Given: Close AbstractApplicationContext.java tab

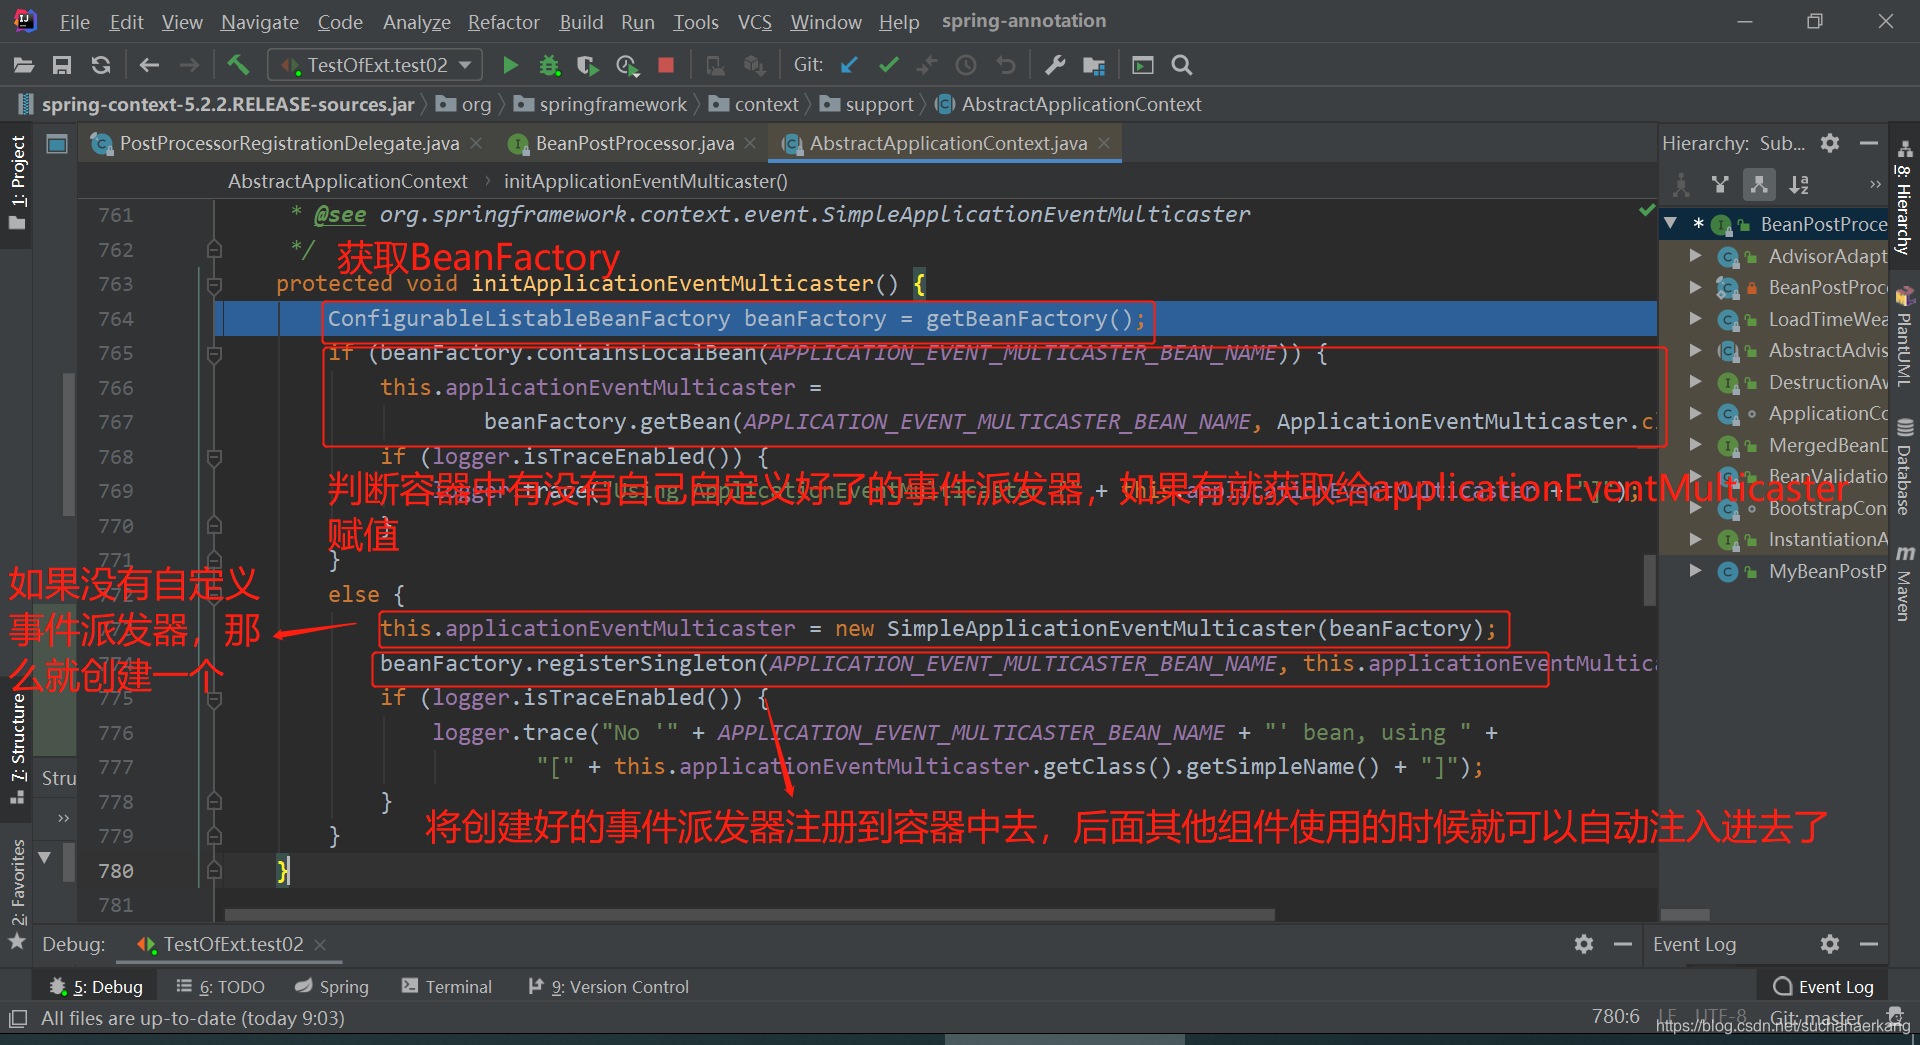Looking at the screenshot, I should click(1104, 143).
